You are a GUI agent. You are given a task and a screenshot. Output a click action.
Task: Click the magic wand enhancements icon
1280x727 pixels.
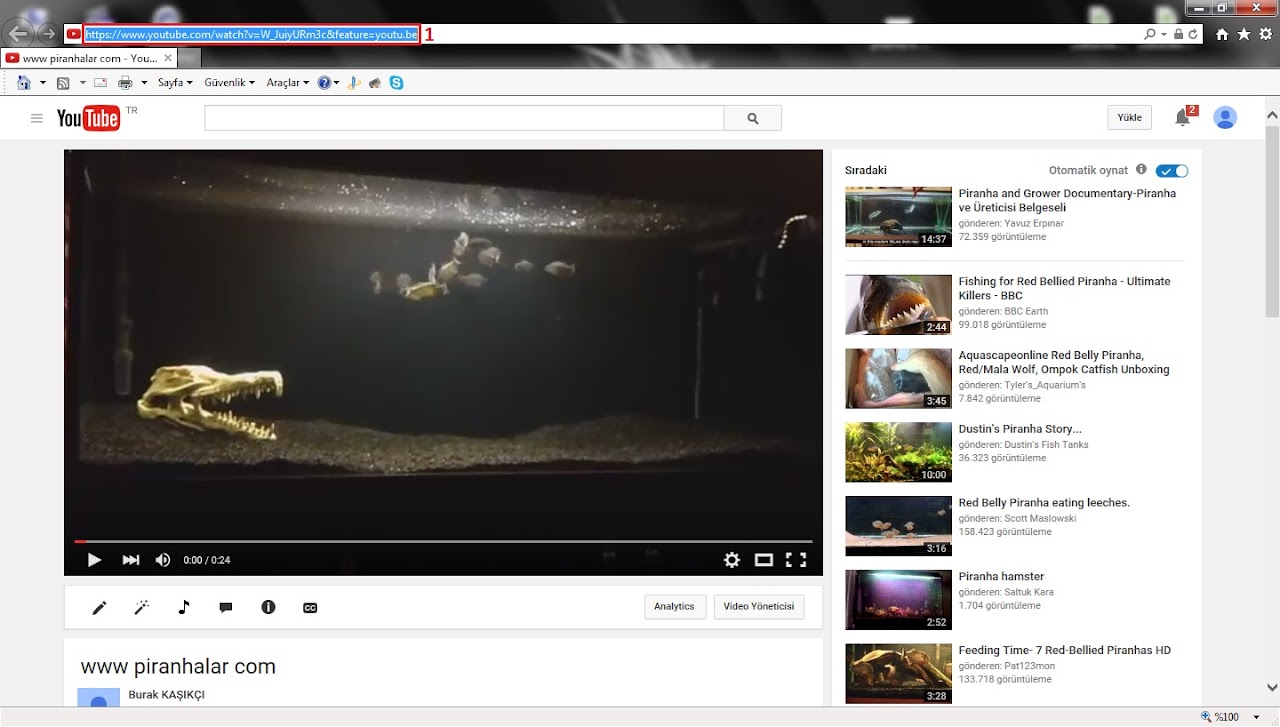click(141, 607)
